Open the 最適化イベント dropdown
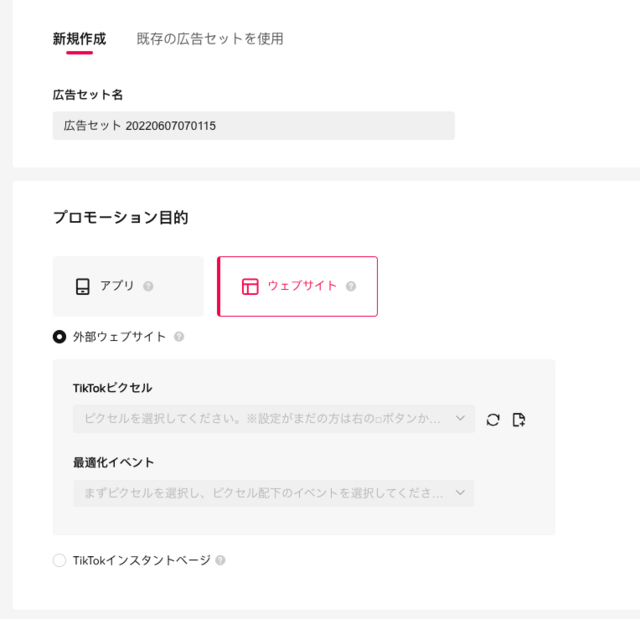Screen dimensions: 640x619 [x=274, y=493]
